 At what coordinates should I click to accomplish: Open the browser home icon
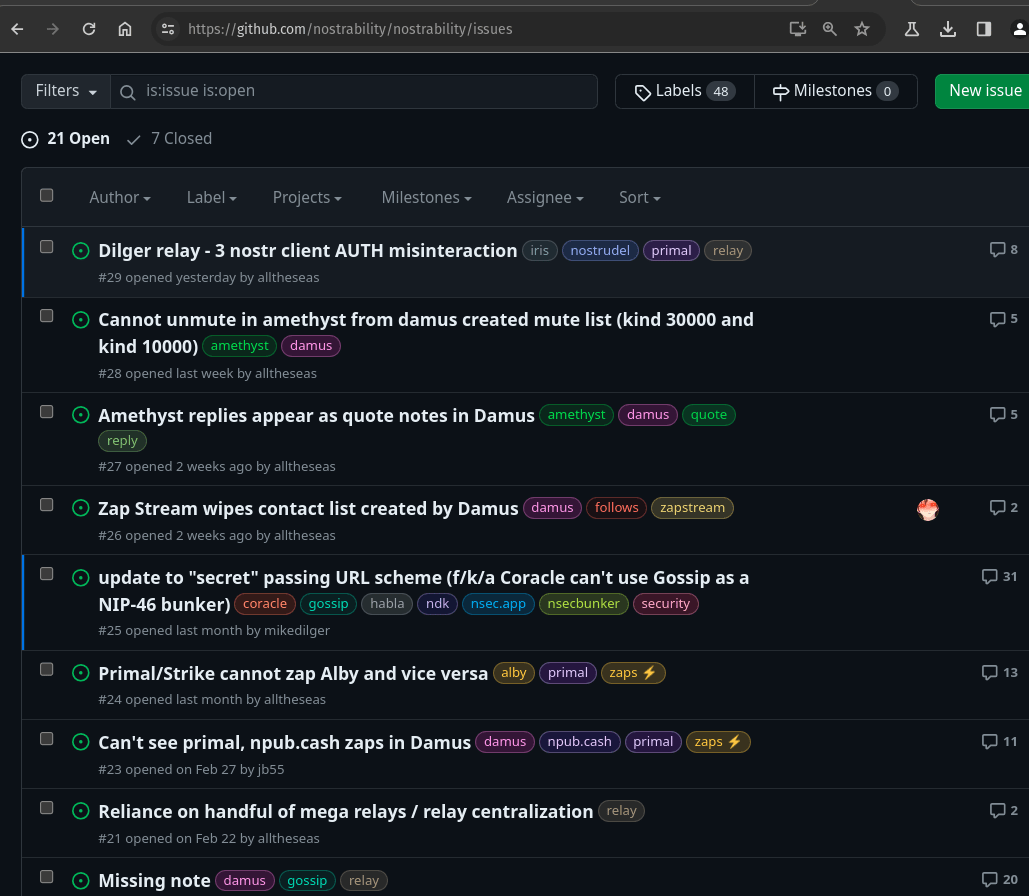tap(125, 29)
